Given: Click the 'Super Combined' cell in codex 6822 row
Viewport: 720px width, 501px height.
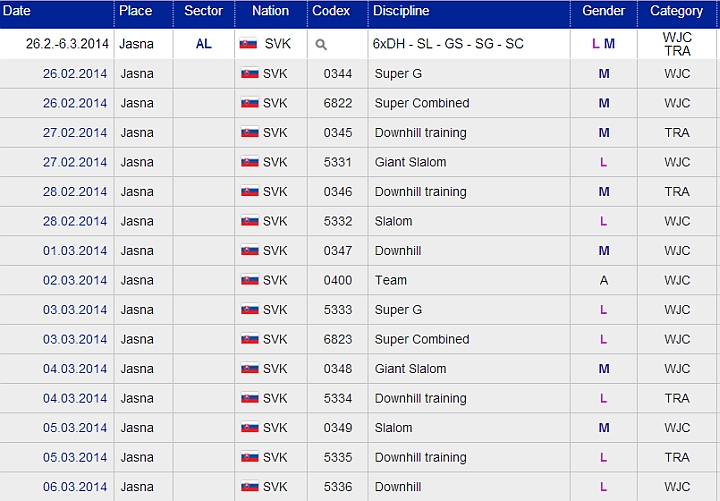Looking at the screenshot, I should [x=422, y=103].
